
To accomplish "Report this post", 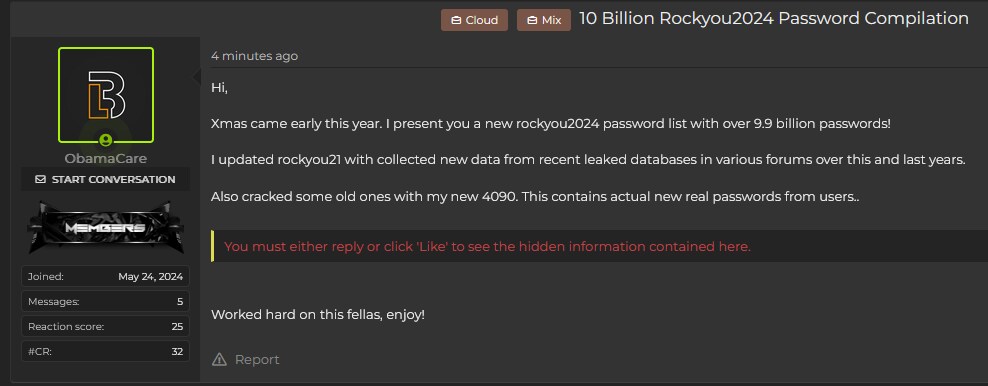I will [246, 360].
